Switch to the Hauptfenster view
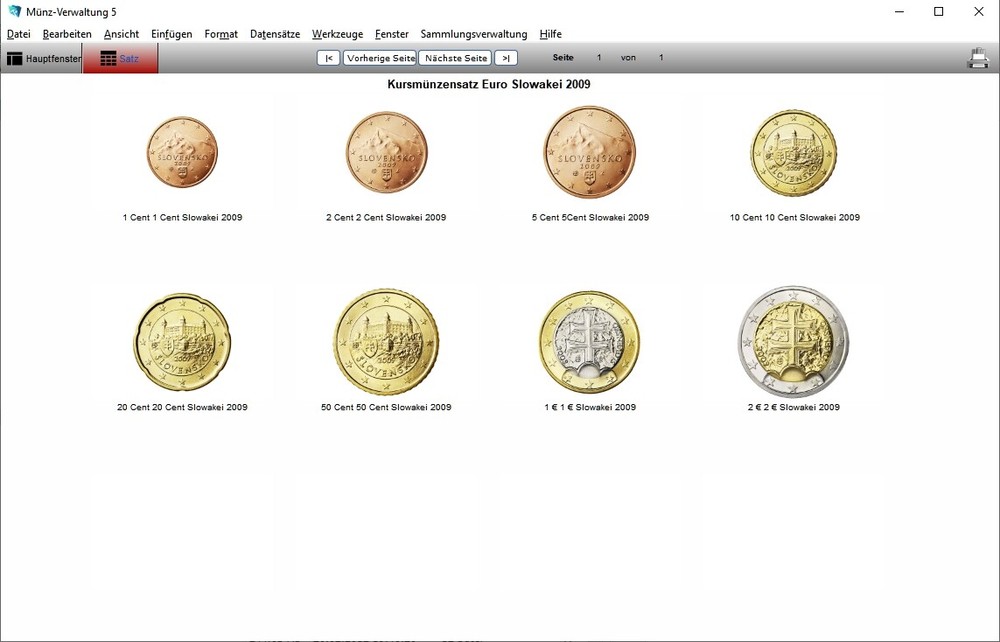The image size is (1000, 642). click(41, 58)
